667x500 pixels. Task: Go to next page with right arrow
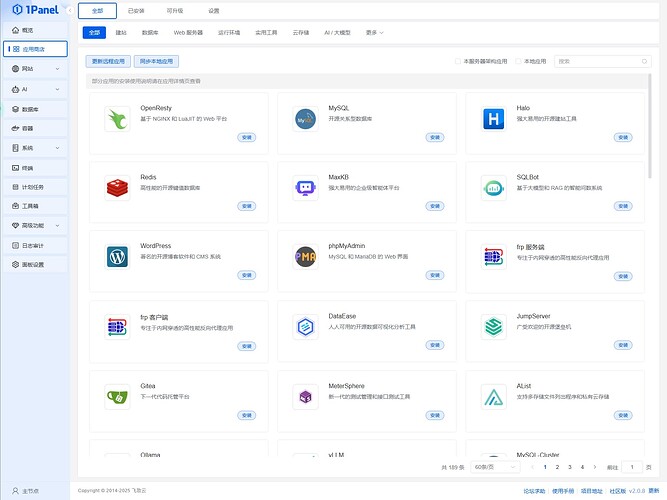[x=595, y=467]
